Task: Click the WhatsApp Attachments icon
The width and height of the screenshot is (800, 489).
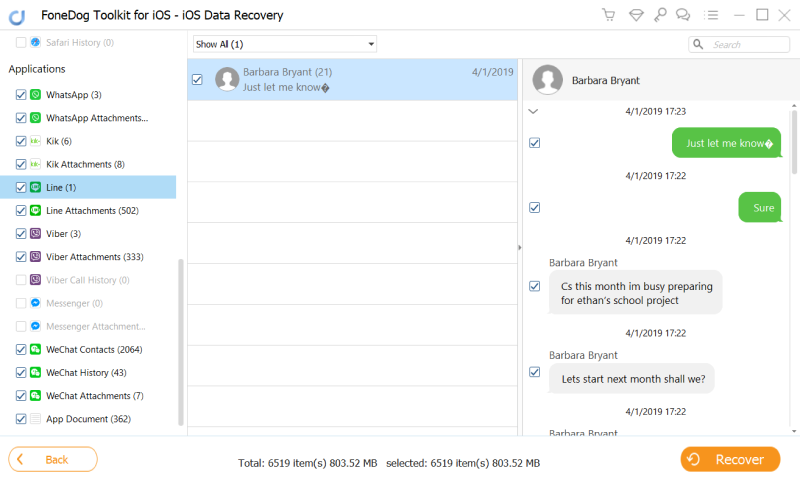Action: coord(35,118)
